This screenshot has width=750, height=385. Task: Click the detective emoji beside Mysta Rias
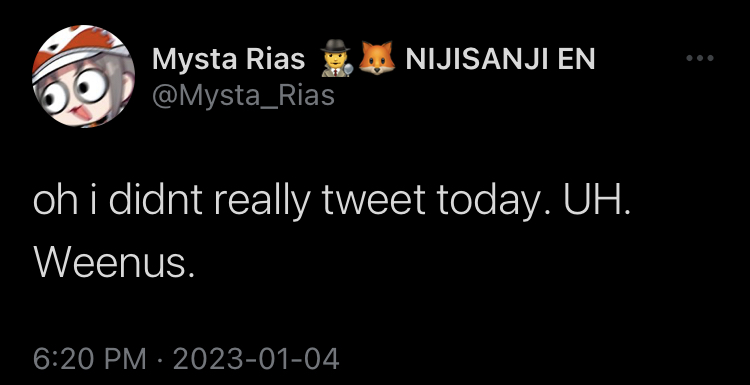point(336,58)
